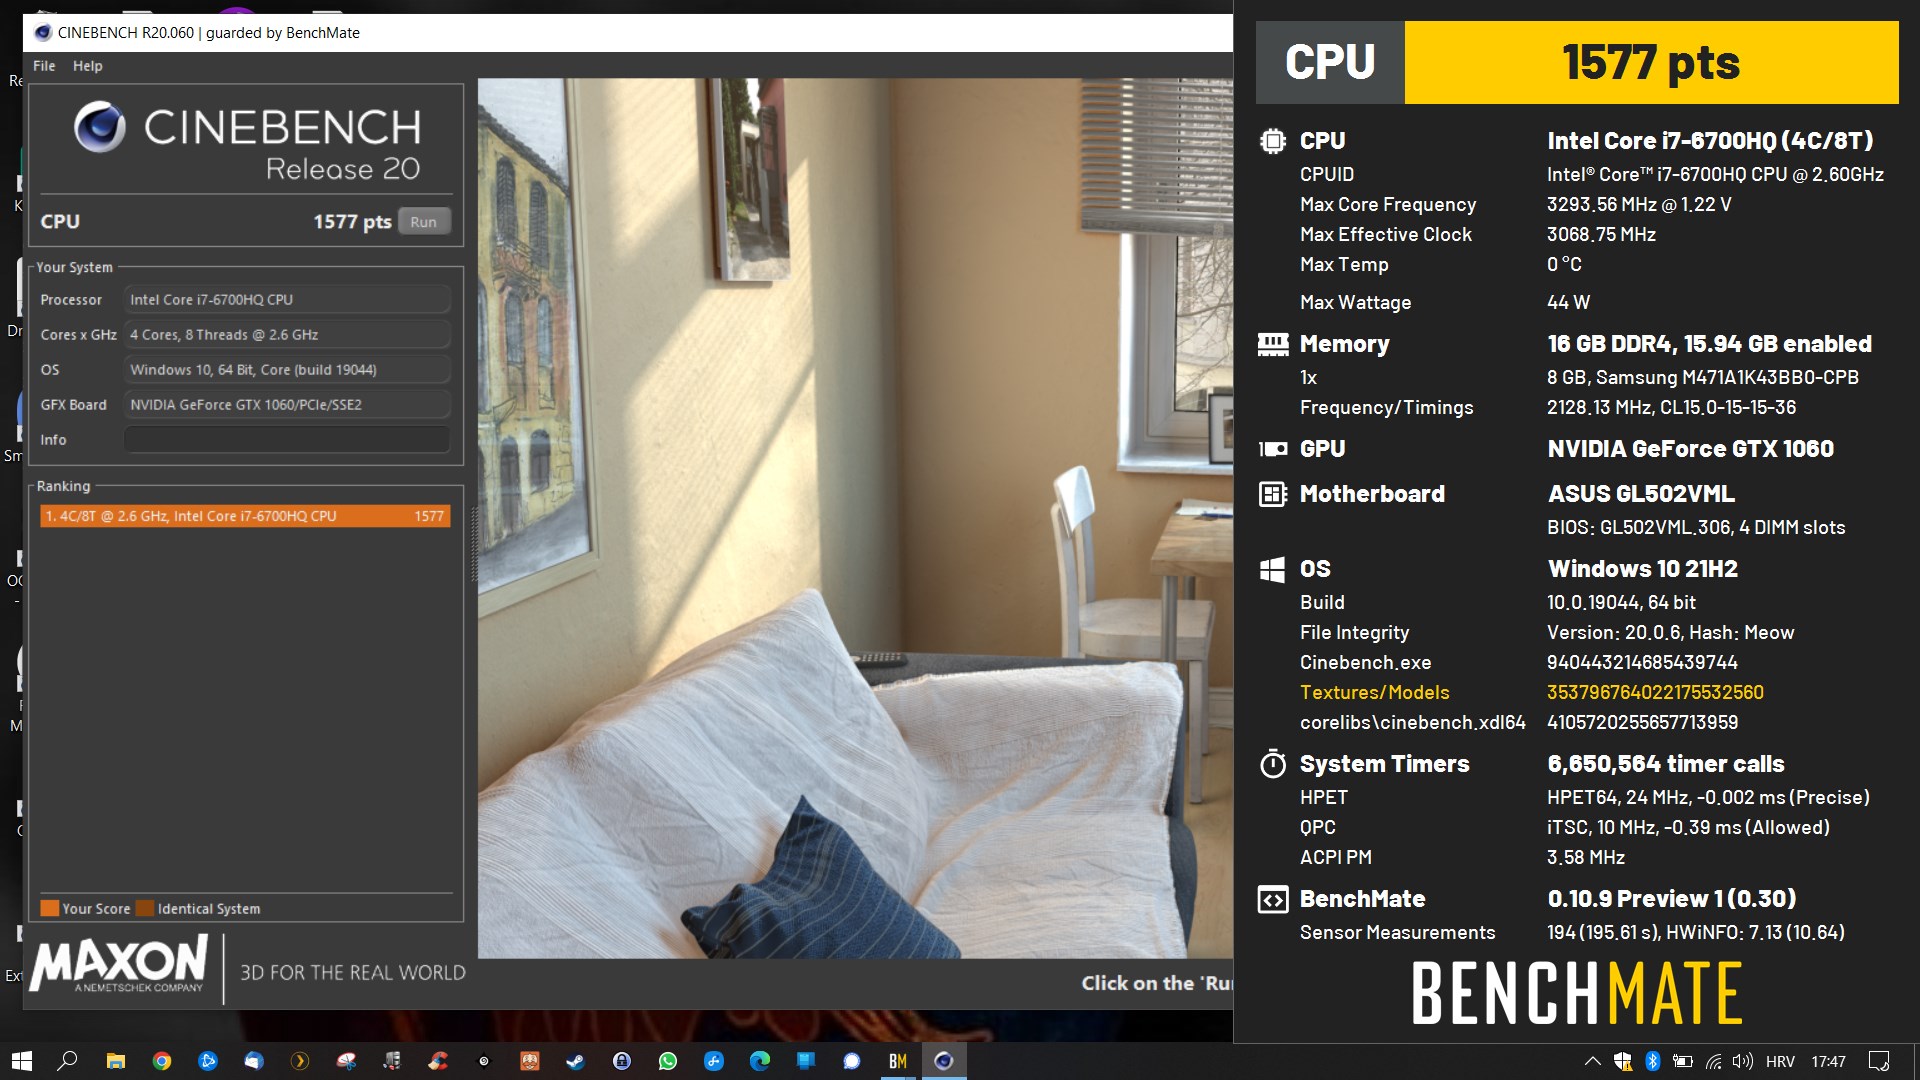Screen dimensions: 1920x1080
Task: Click the System Timers stopwatch icon
Action: [x=1272, y=764]
